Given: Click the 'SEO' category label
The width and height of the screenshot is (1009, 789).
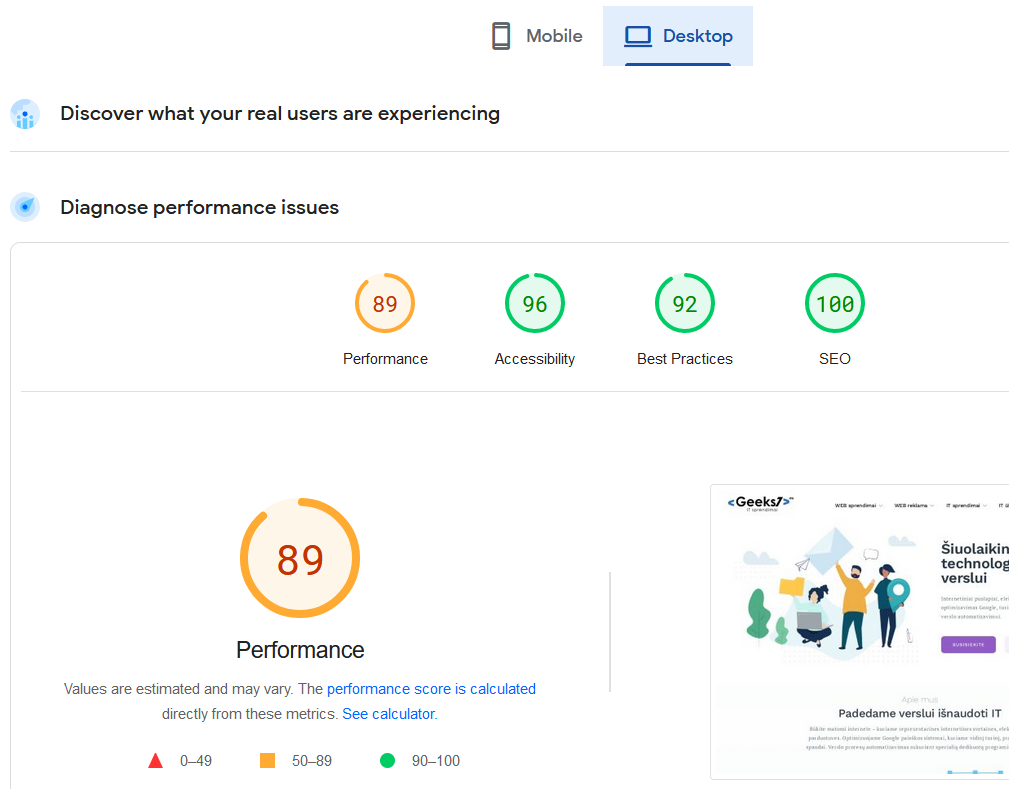Looking at the screenshot, I should point(835,359).
